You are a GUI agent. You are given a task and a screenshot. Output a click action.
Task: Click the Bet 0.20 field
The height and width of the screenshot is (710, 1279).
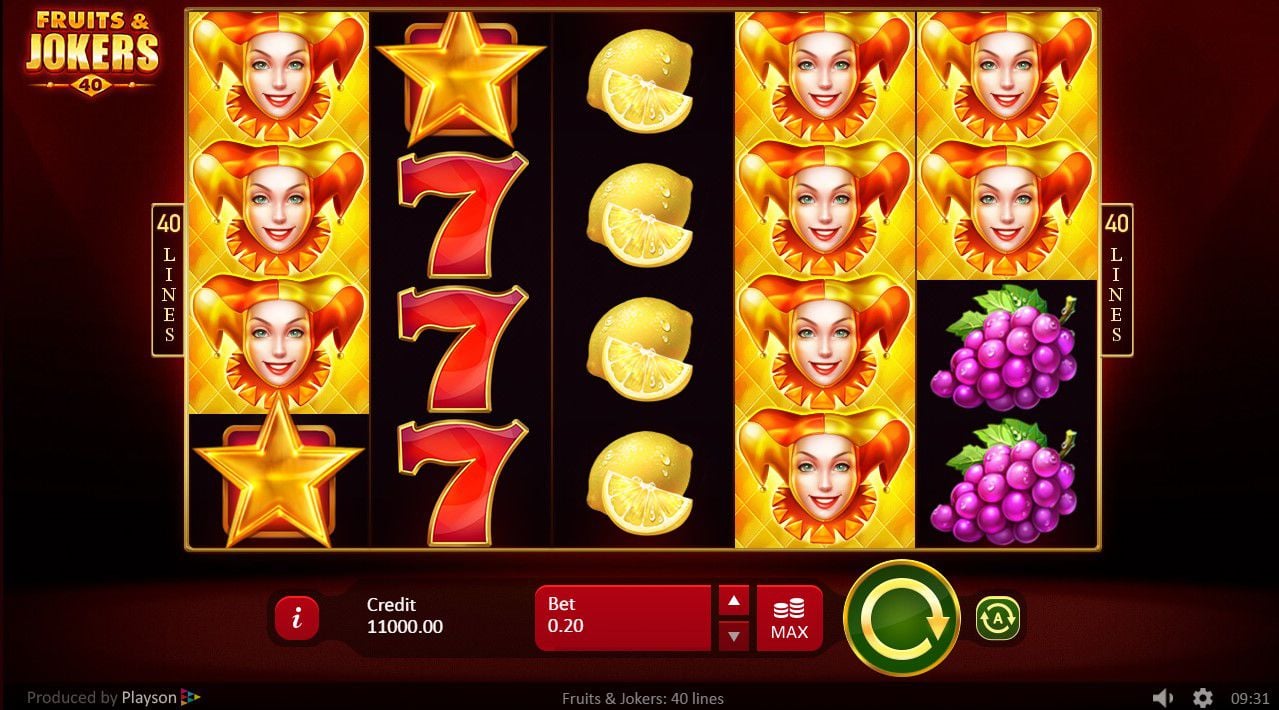(x=623, y=618)
